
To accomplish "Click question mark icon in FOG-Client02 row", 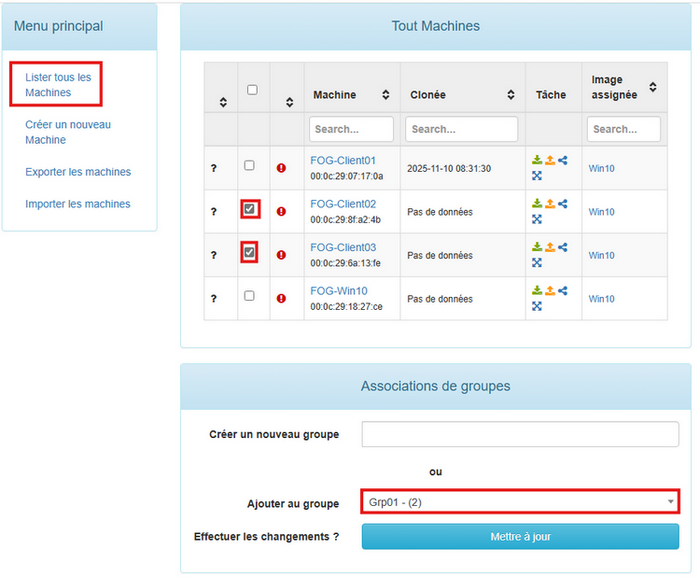I will click(213, 211).
